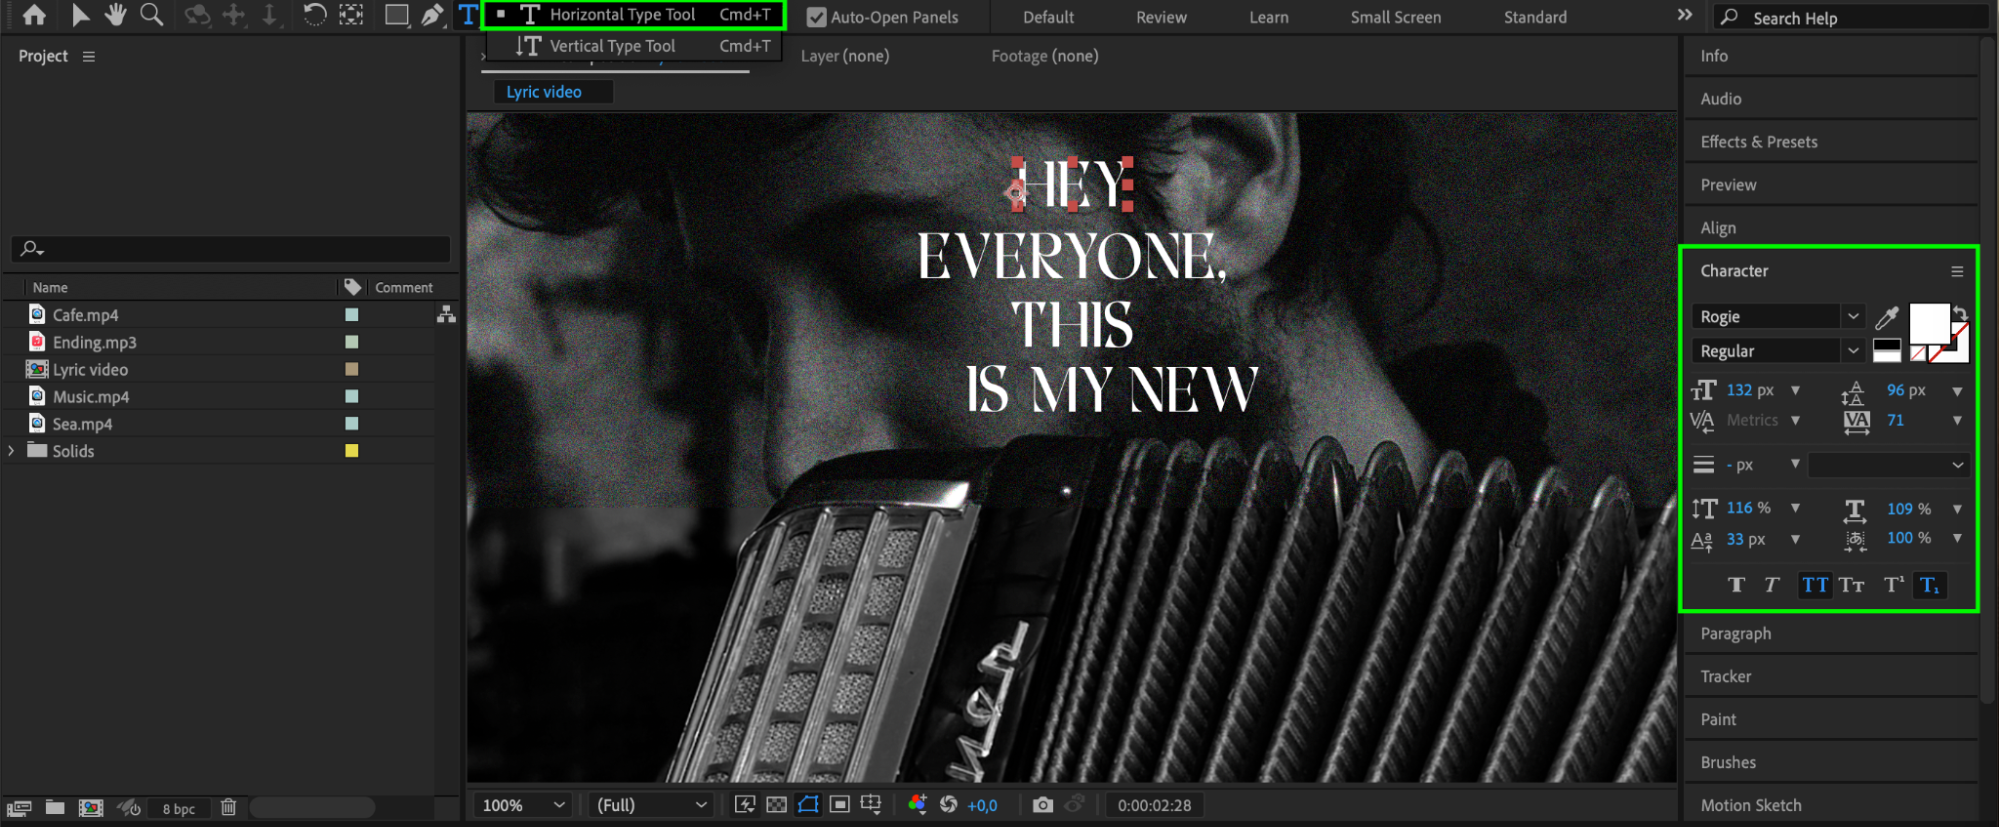1999x827 pixels.
Task: Click the active Type tool icon
Action: click(x=467, y=15)
